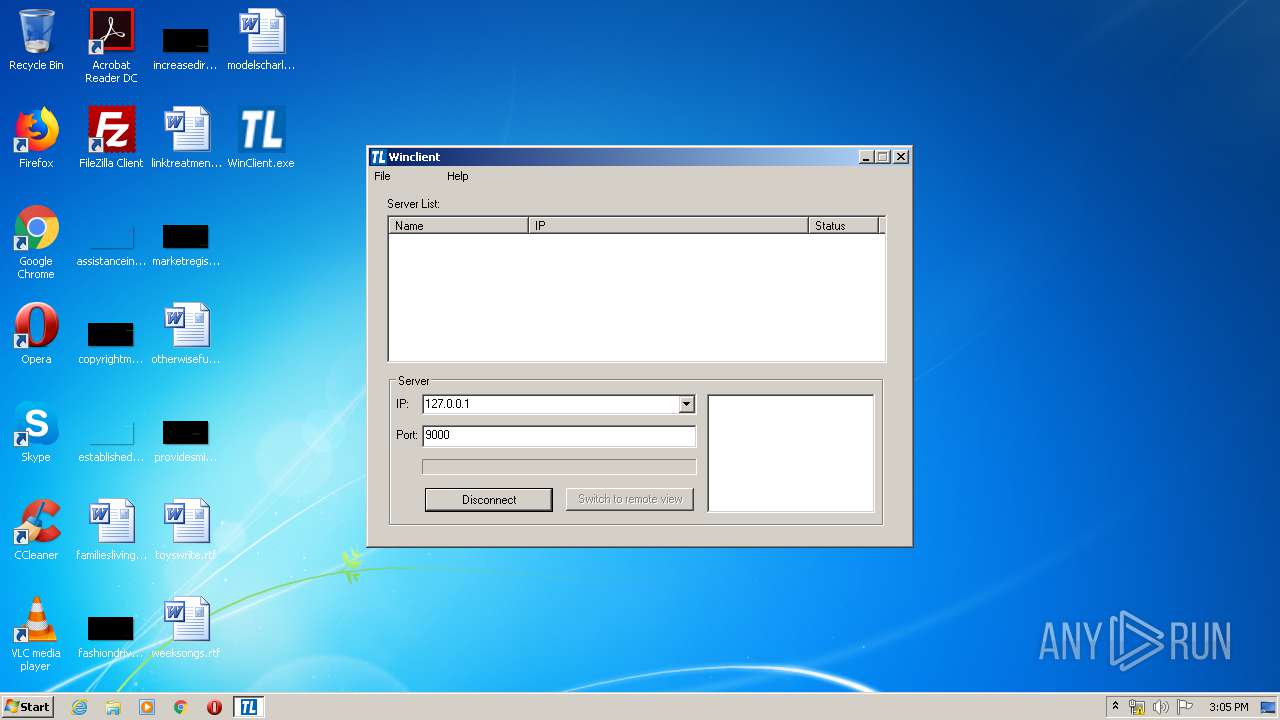Click the Opera icon in the taskbar

[x=214, y=707]
